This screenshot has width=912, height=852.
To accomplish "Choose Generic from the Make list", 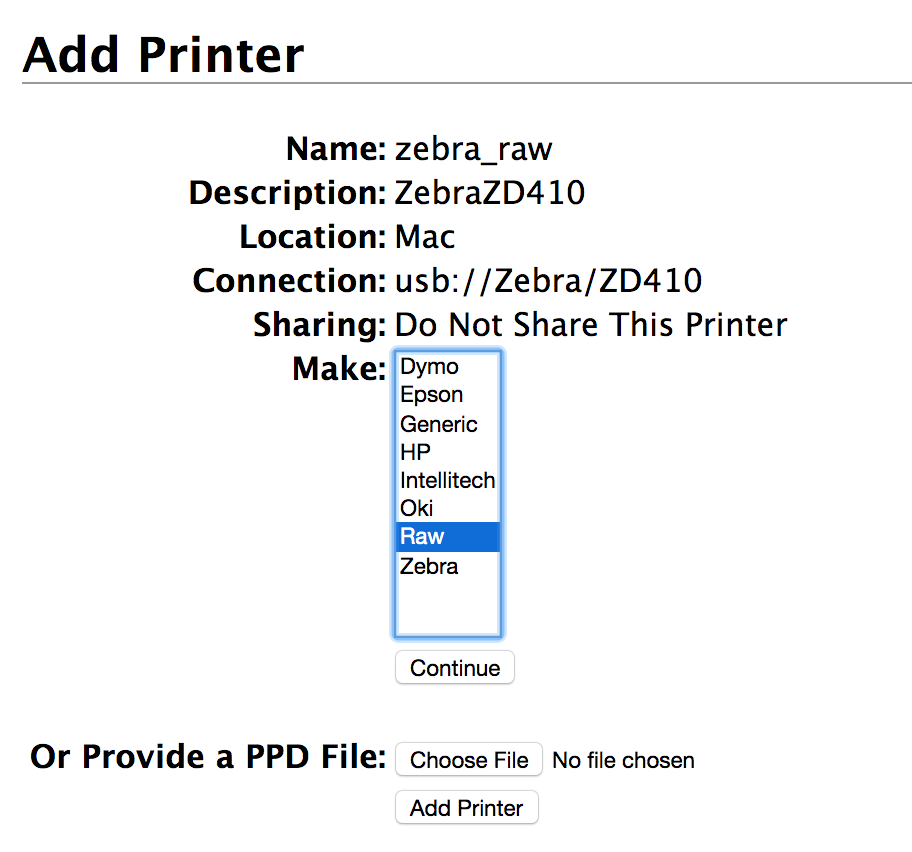I will 438,424.
